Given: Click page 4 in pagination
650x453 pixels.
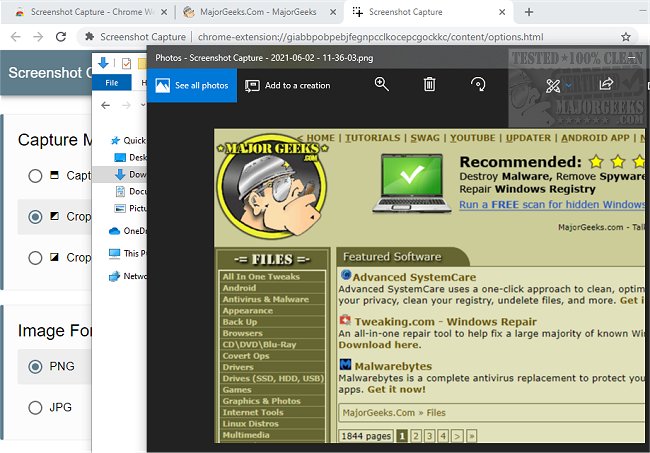Looking at the screenshot, I should [x=443, y=436].
